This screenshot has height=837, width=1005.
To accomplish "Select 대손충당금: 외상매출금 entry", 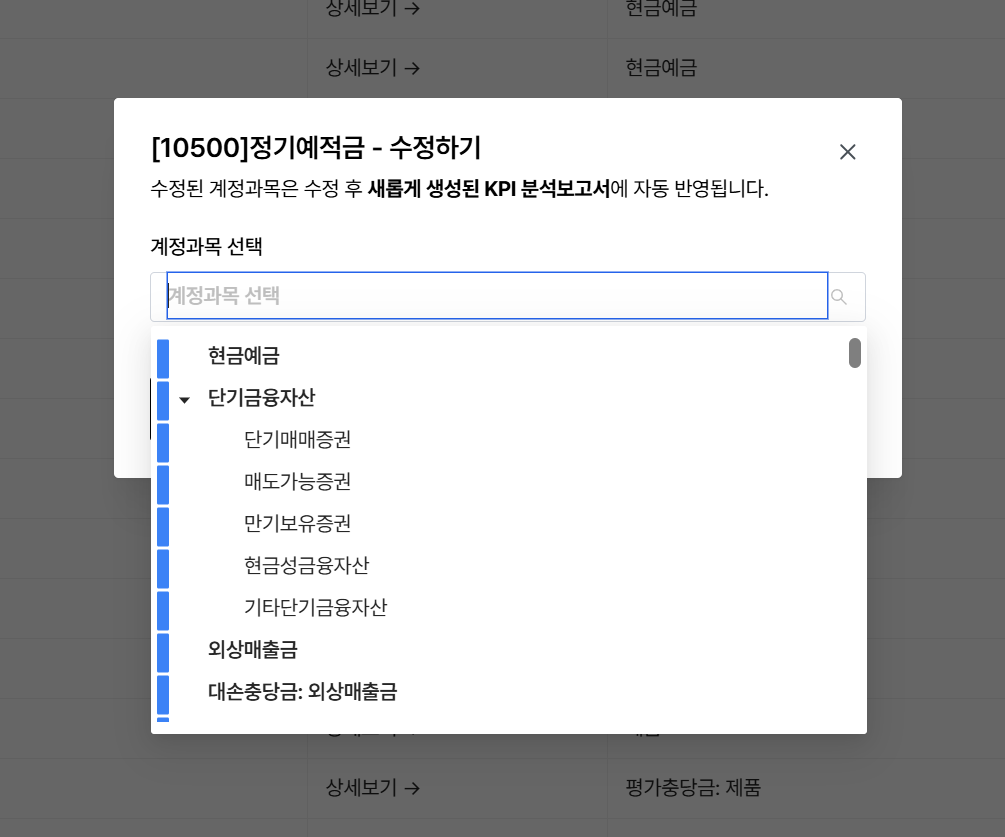I will tap(302, 691).
